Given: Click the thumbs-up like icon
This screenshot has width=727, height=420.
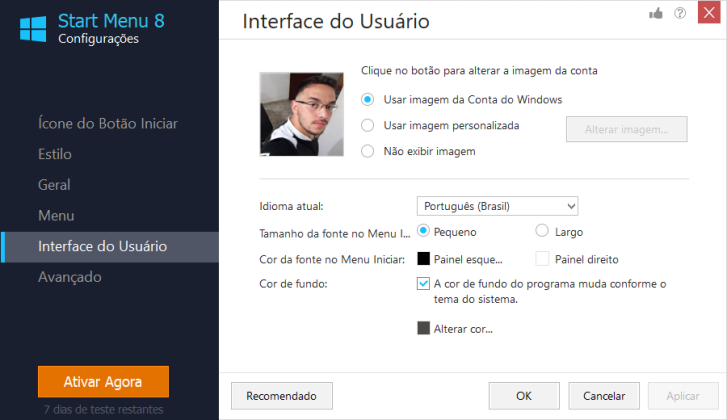Looking at the screenshot, I should click(656, 13).
